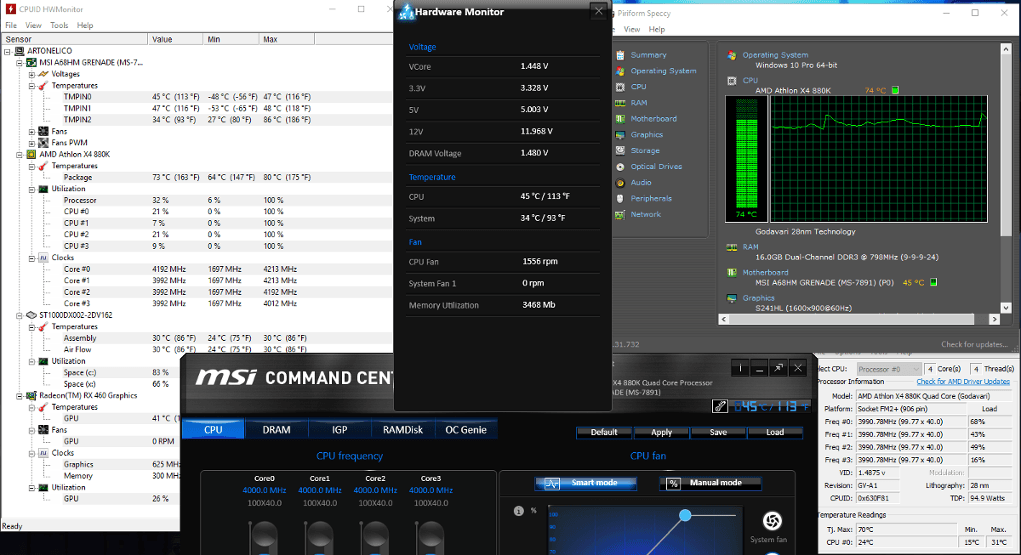Collapse the Radeon RX 460 Graphics node
Screen dimensions: 1021x555
(20, 396)
